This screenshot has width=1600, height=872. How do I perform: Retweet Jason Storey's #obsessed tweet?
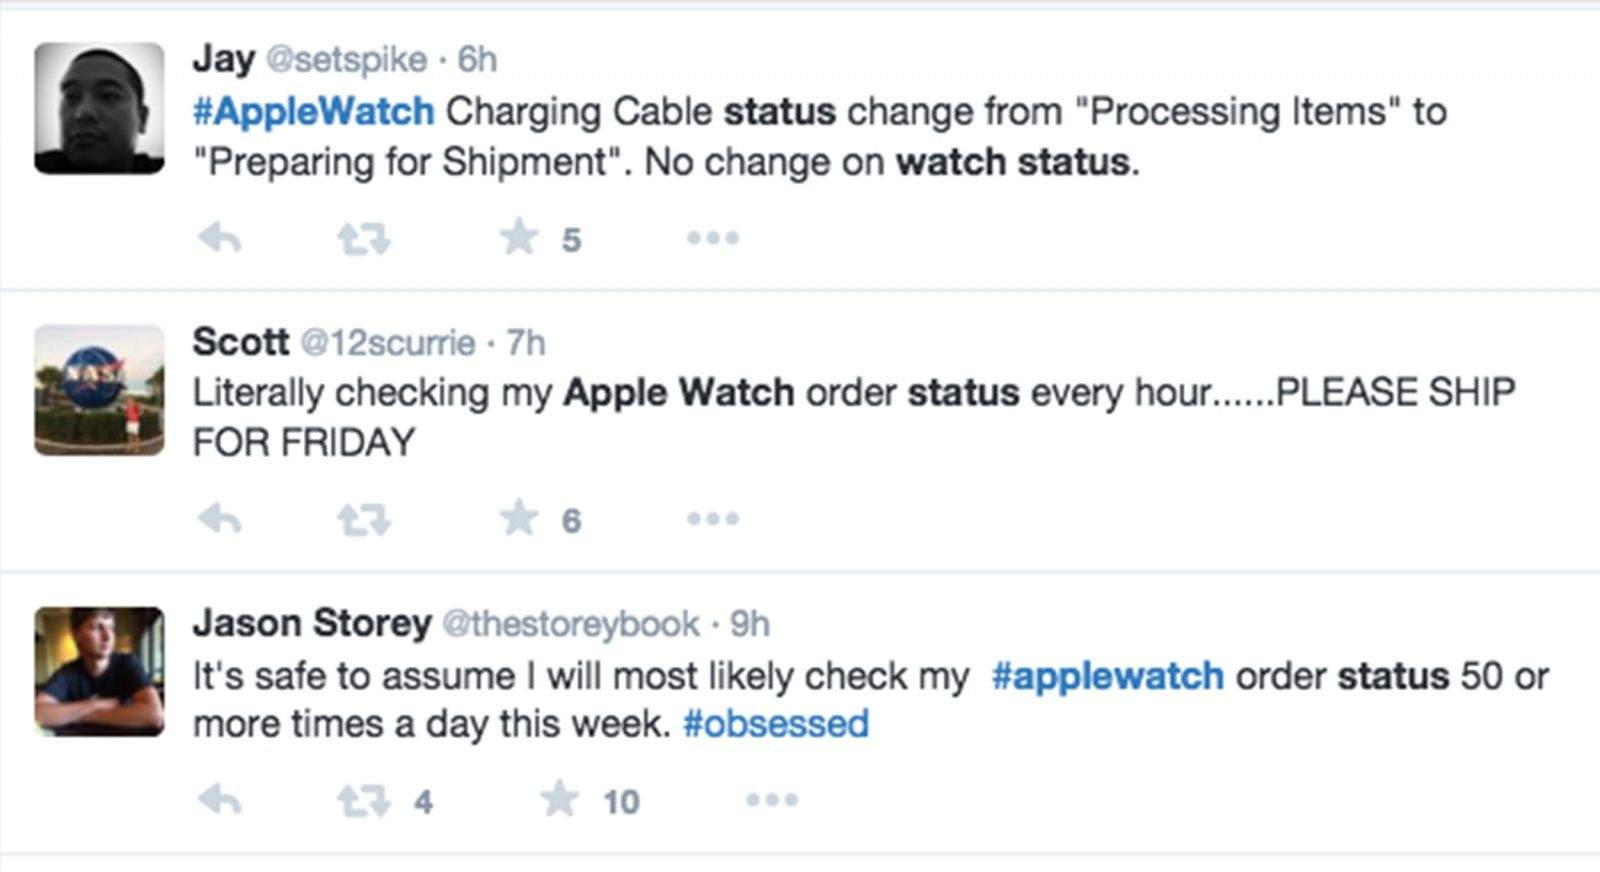click(x=363, y=801)
